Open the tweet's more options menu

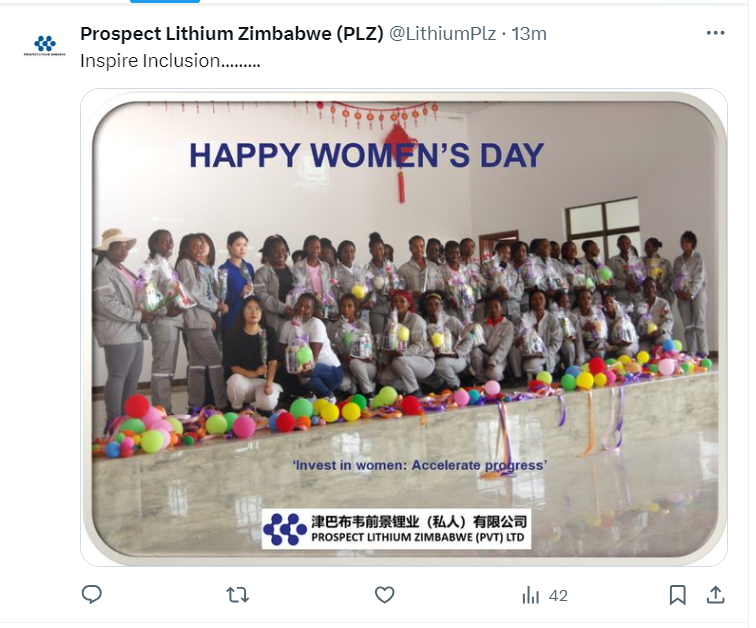point(715,33)
